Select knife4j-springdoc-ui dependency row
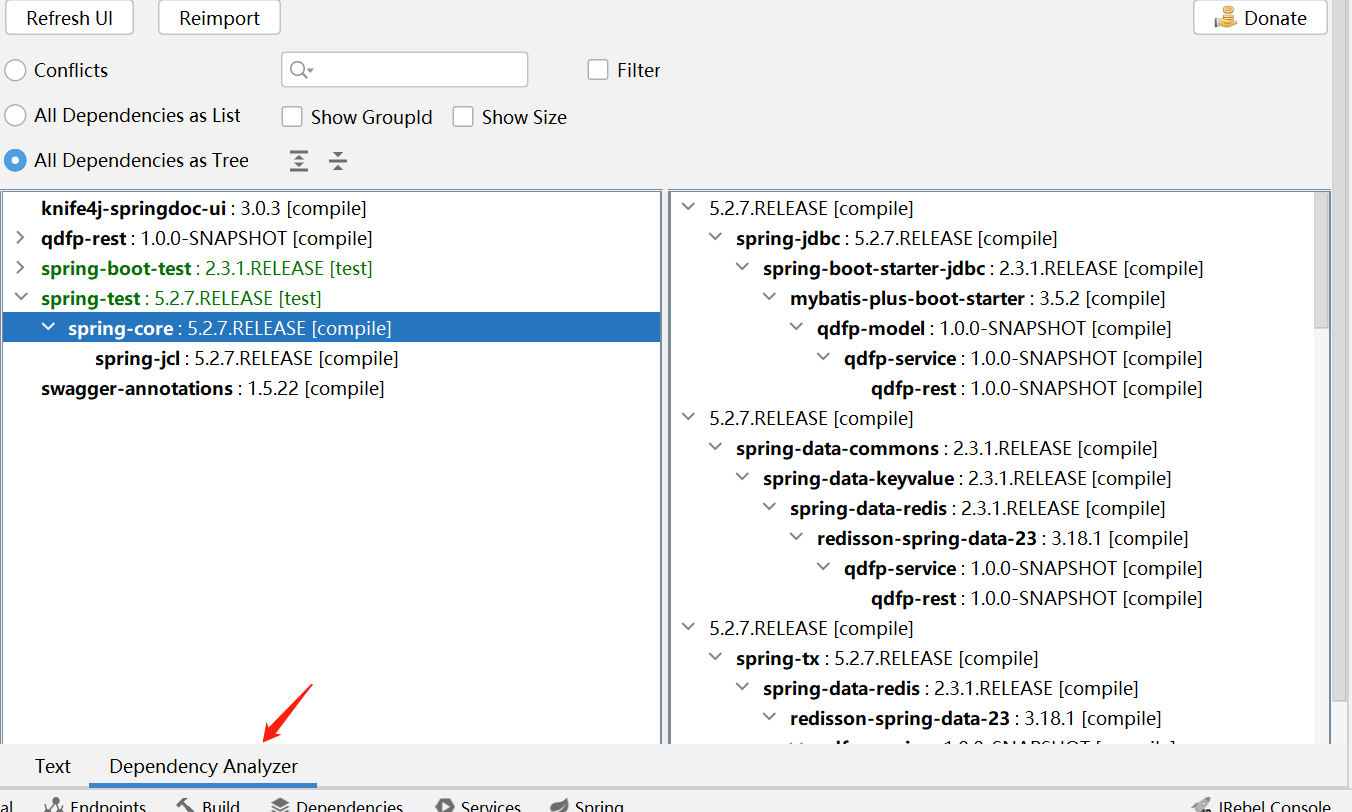 (x=331, y=208)
